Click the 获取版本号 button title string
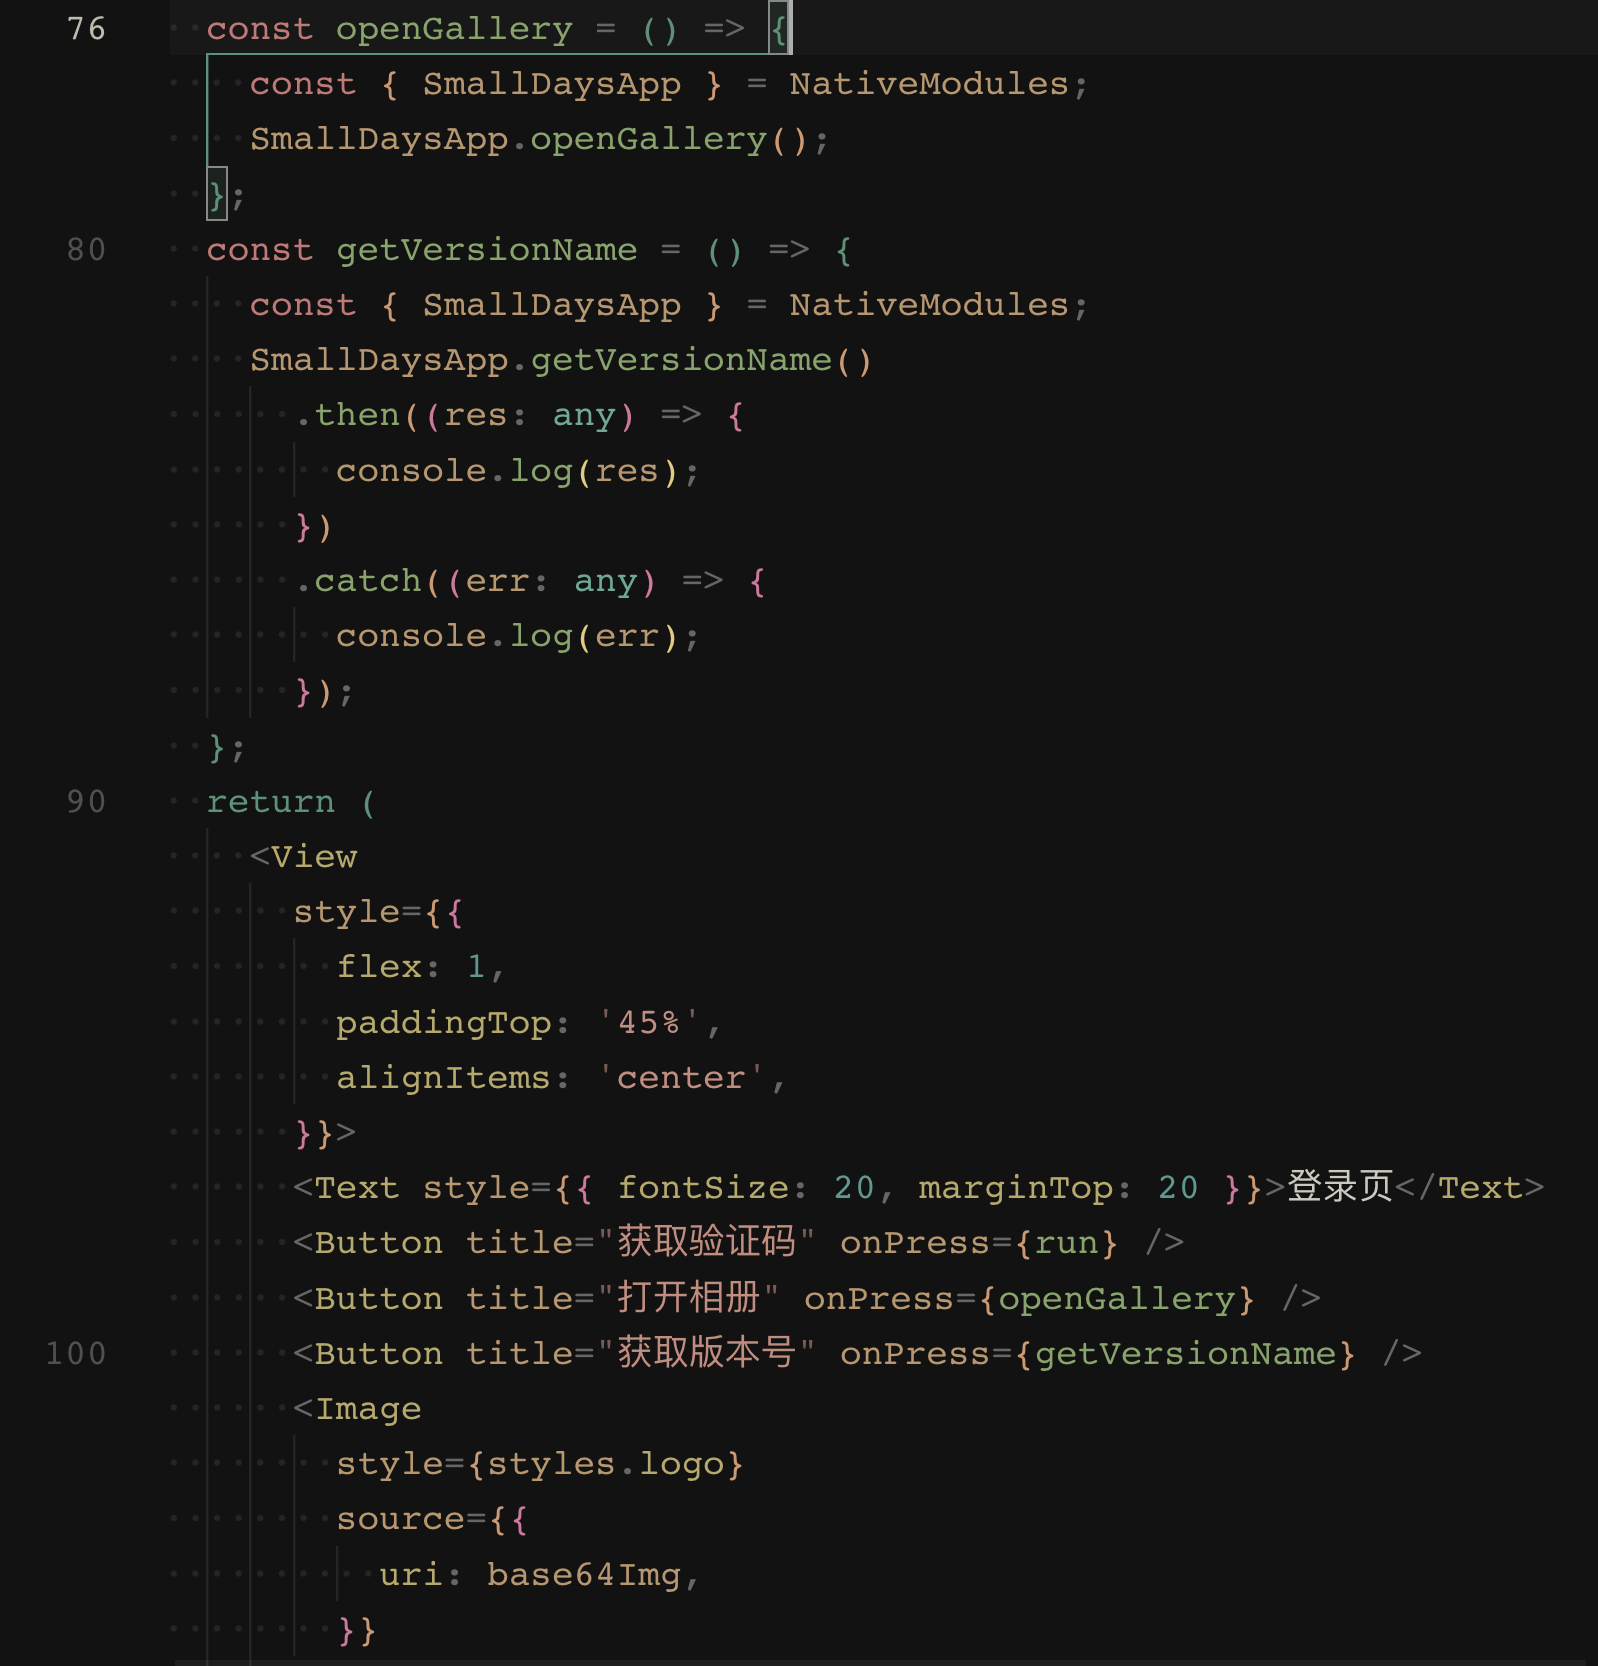 coord(706,1353)
